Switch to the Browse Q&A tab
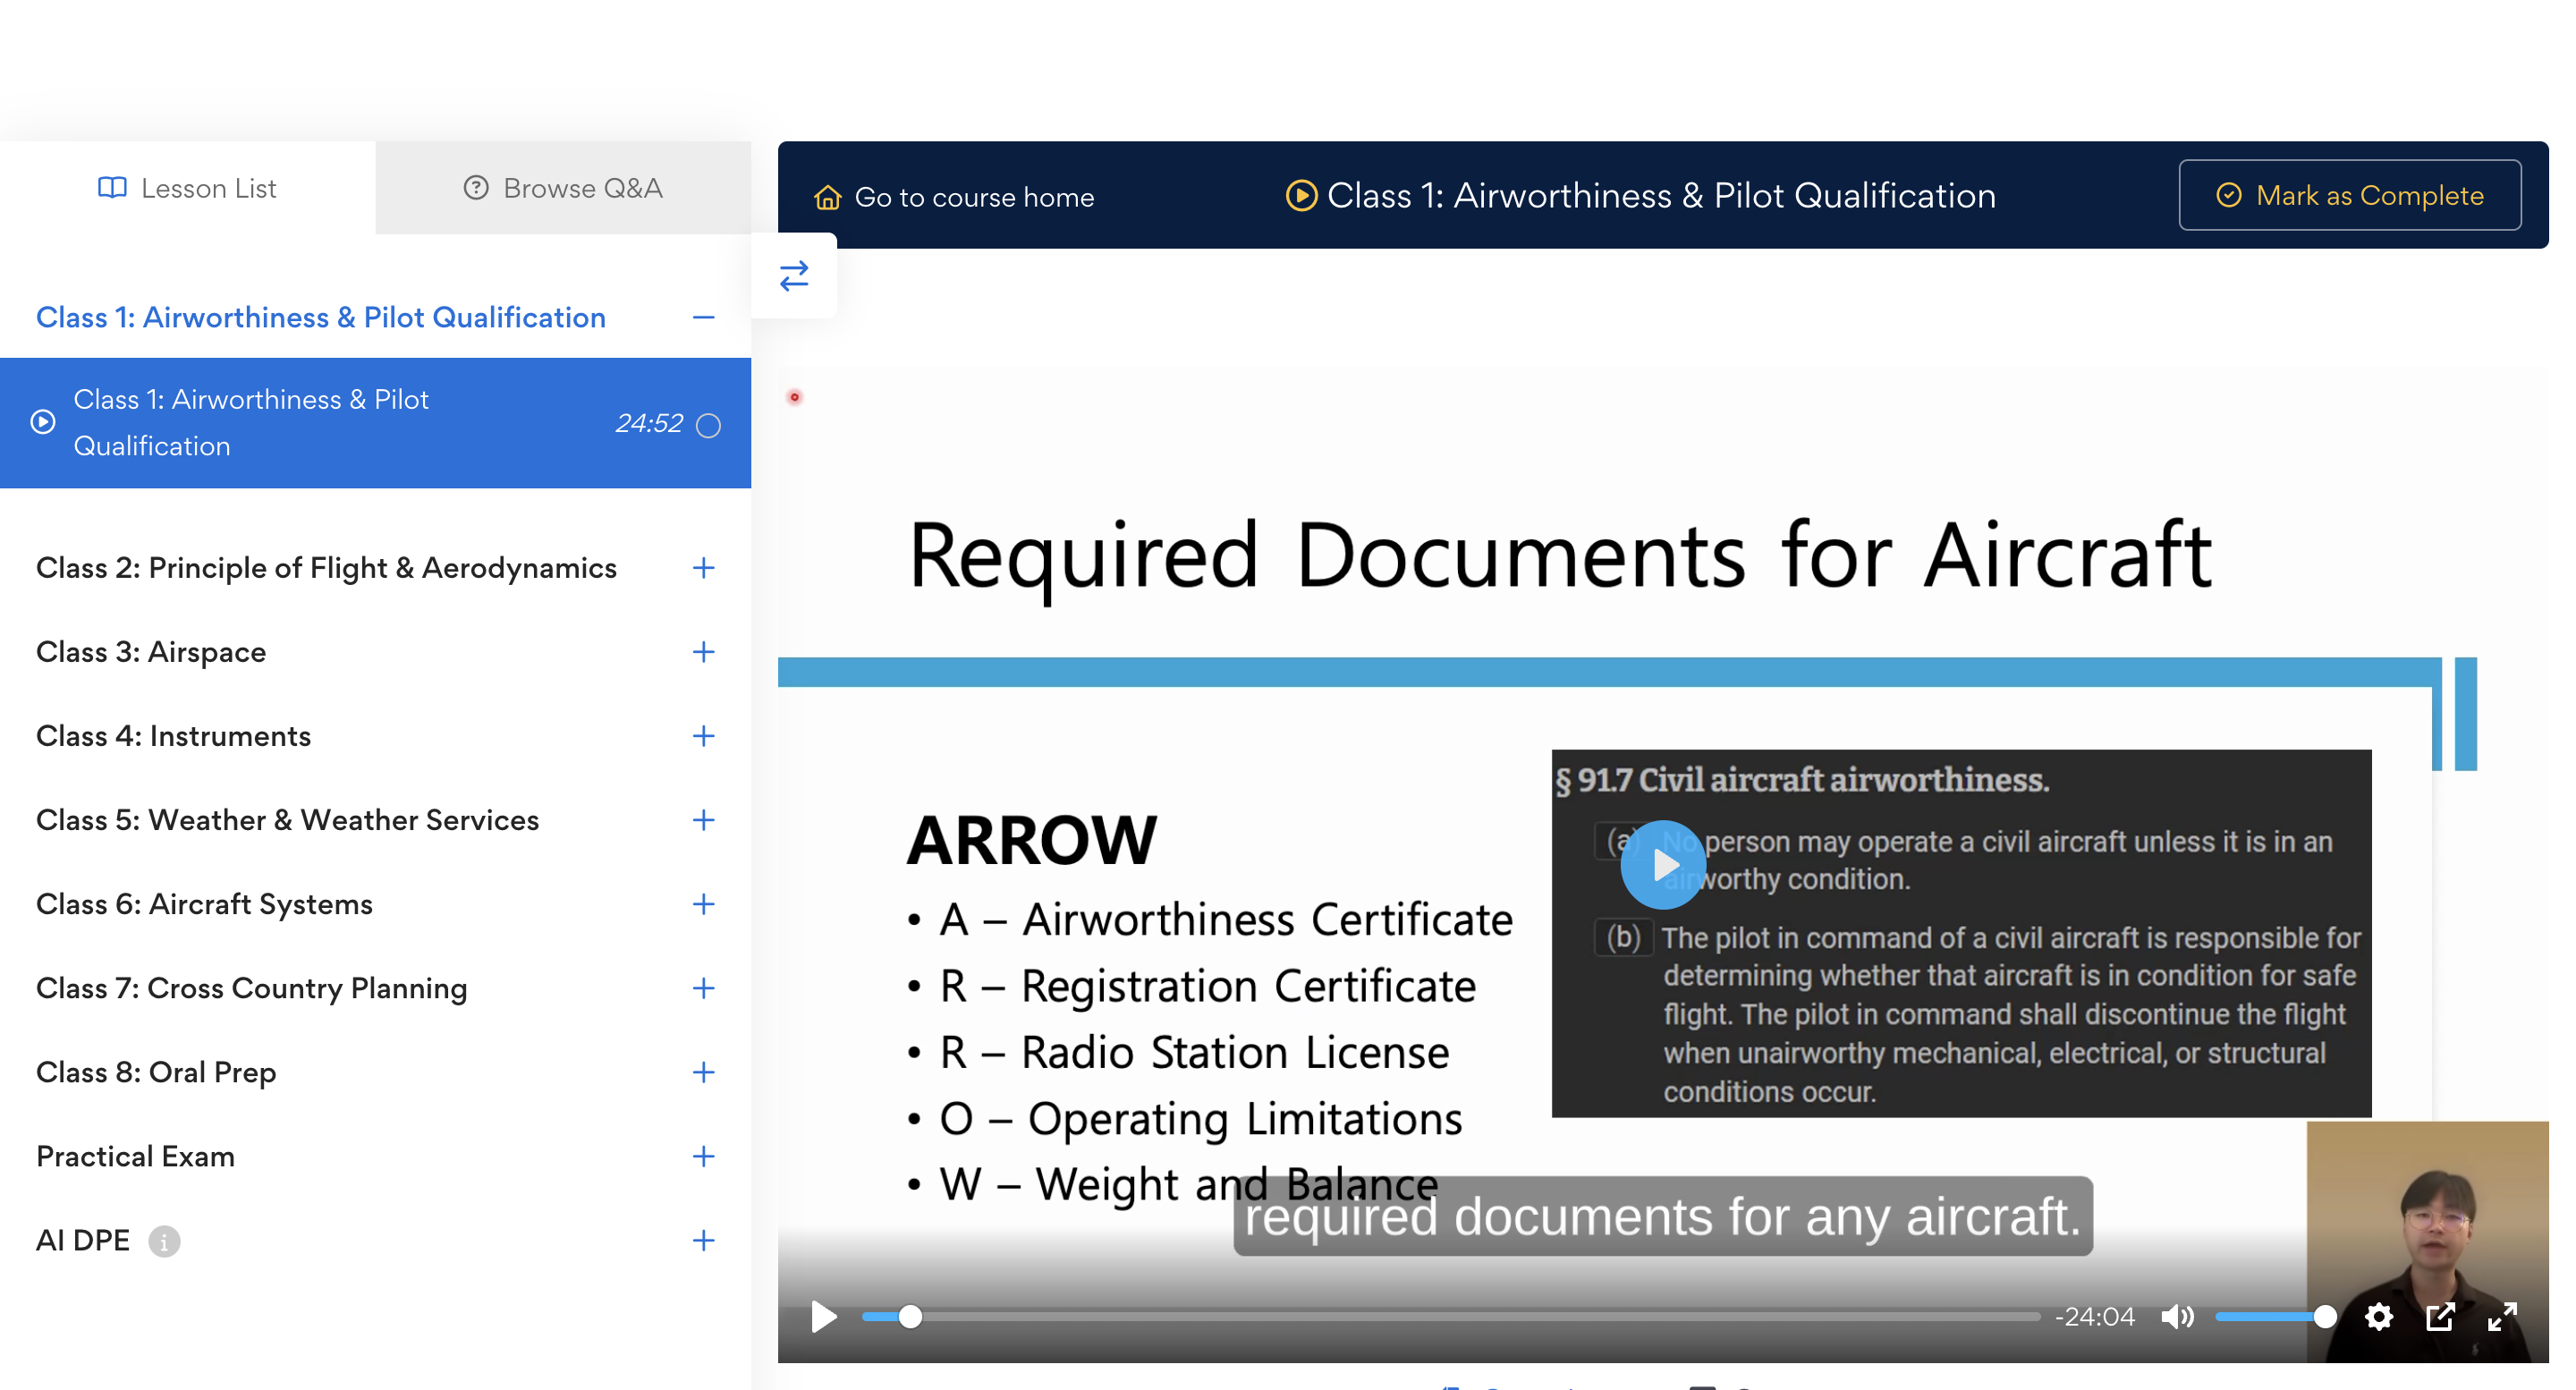The width and height of the screenshot is (2576, 1390). click(x=563, y=188)
